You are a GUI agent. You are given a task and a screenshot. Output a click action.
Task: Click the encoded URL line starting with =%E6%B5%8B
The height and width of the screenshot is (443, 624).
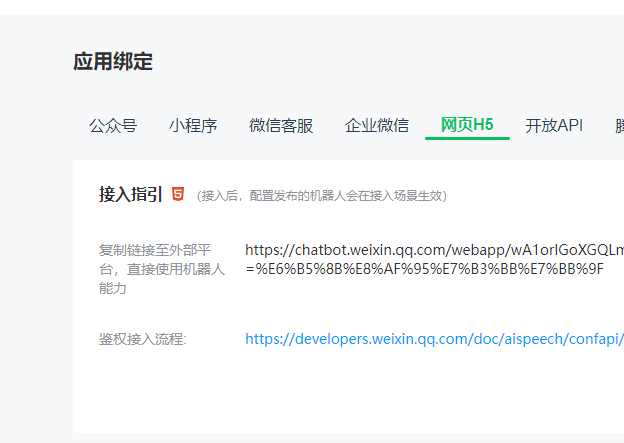tap(425, 269)
